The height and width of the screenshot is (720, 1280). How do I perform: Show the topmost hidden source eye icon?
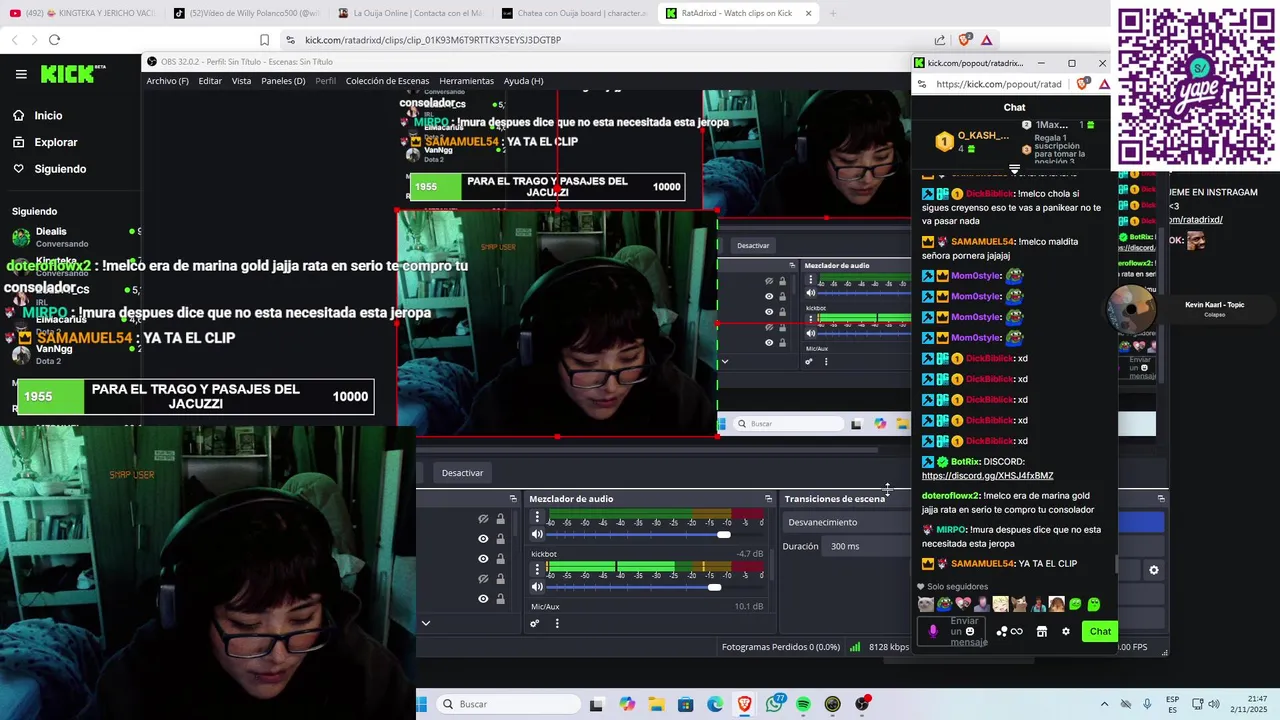[483, 519]
